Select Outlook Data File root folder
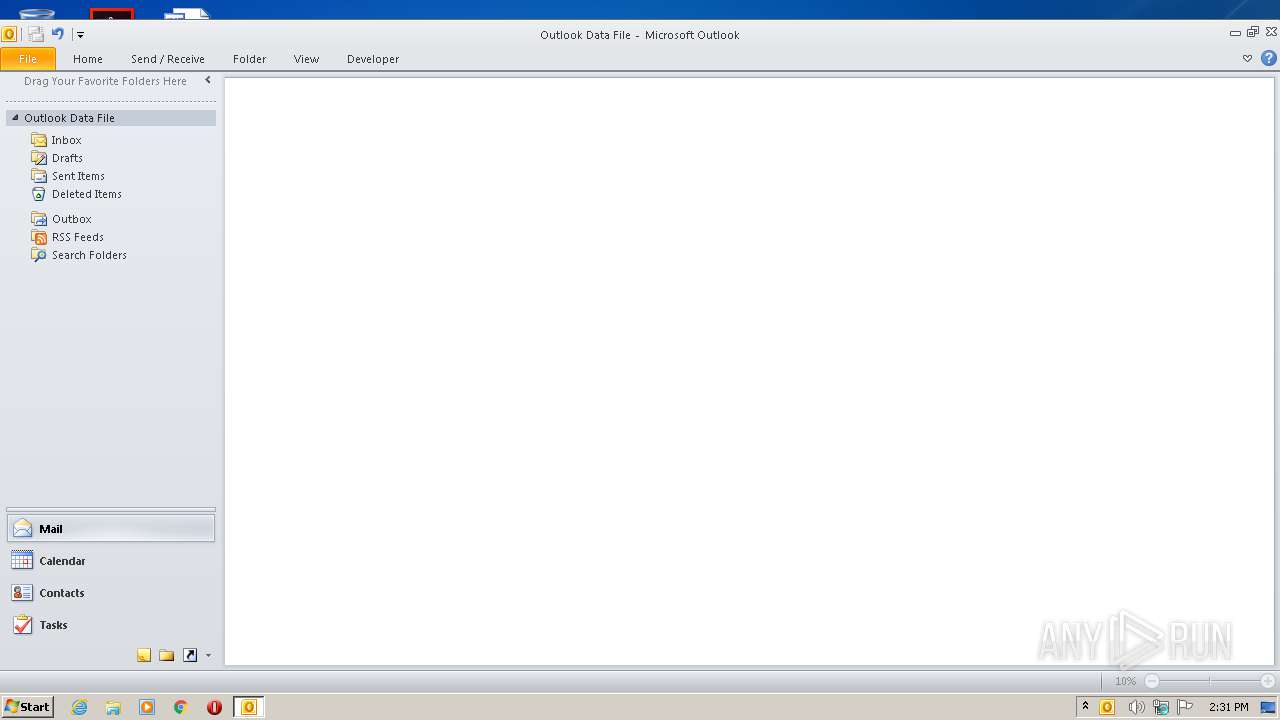Image resolution: width=1280 pixels, height=720 pixels. click(x=111, y=118)
